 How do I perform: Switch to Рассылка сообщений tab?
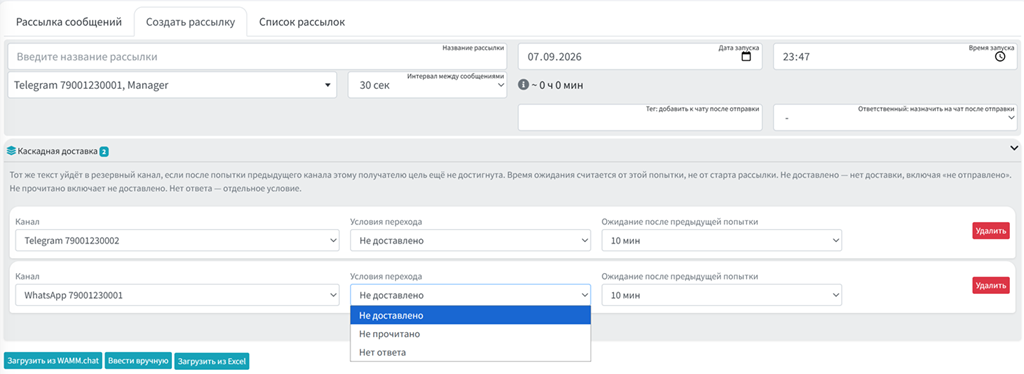[69, 22]
